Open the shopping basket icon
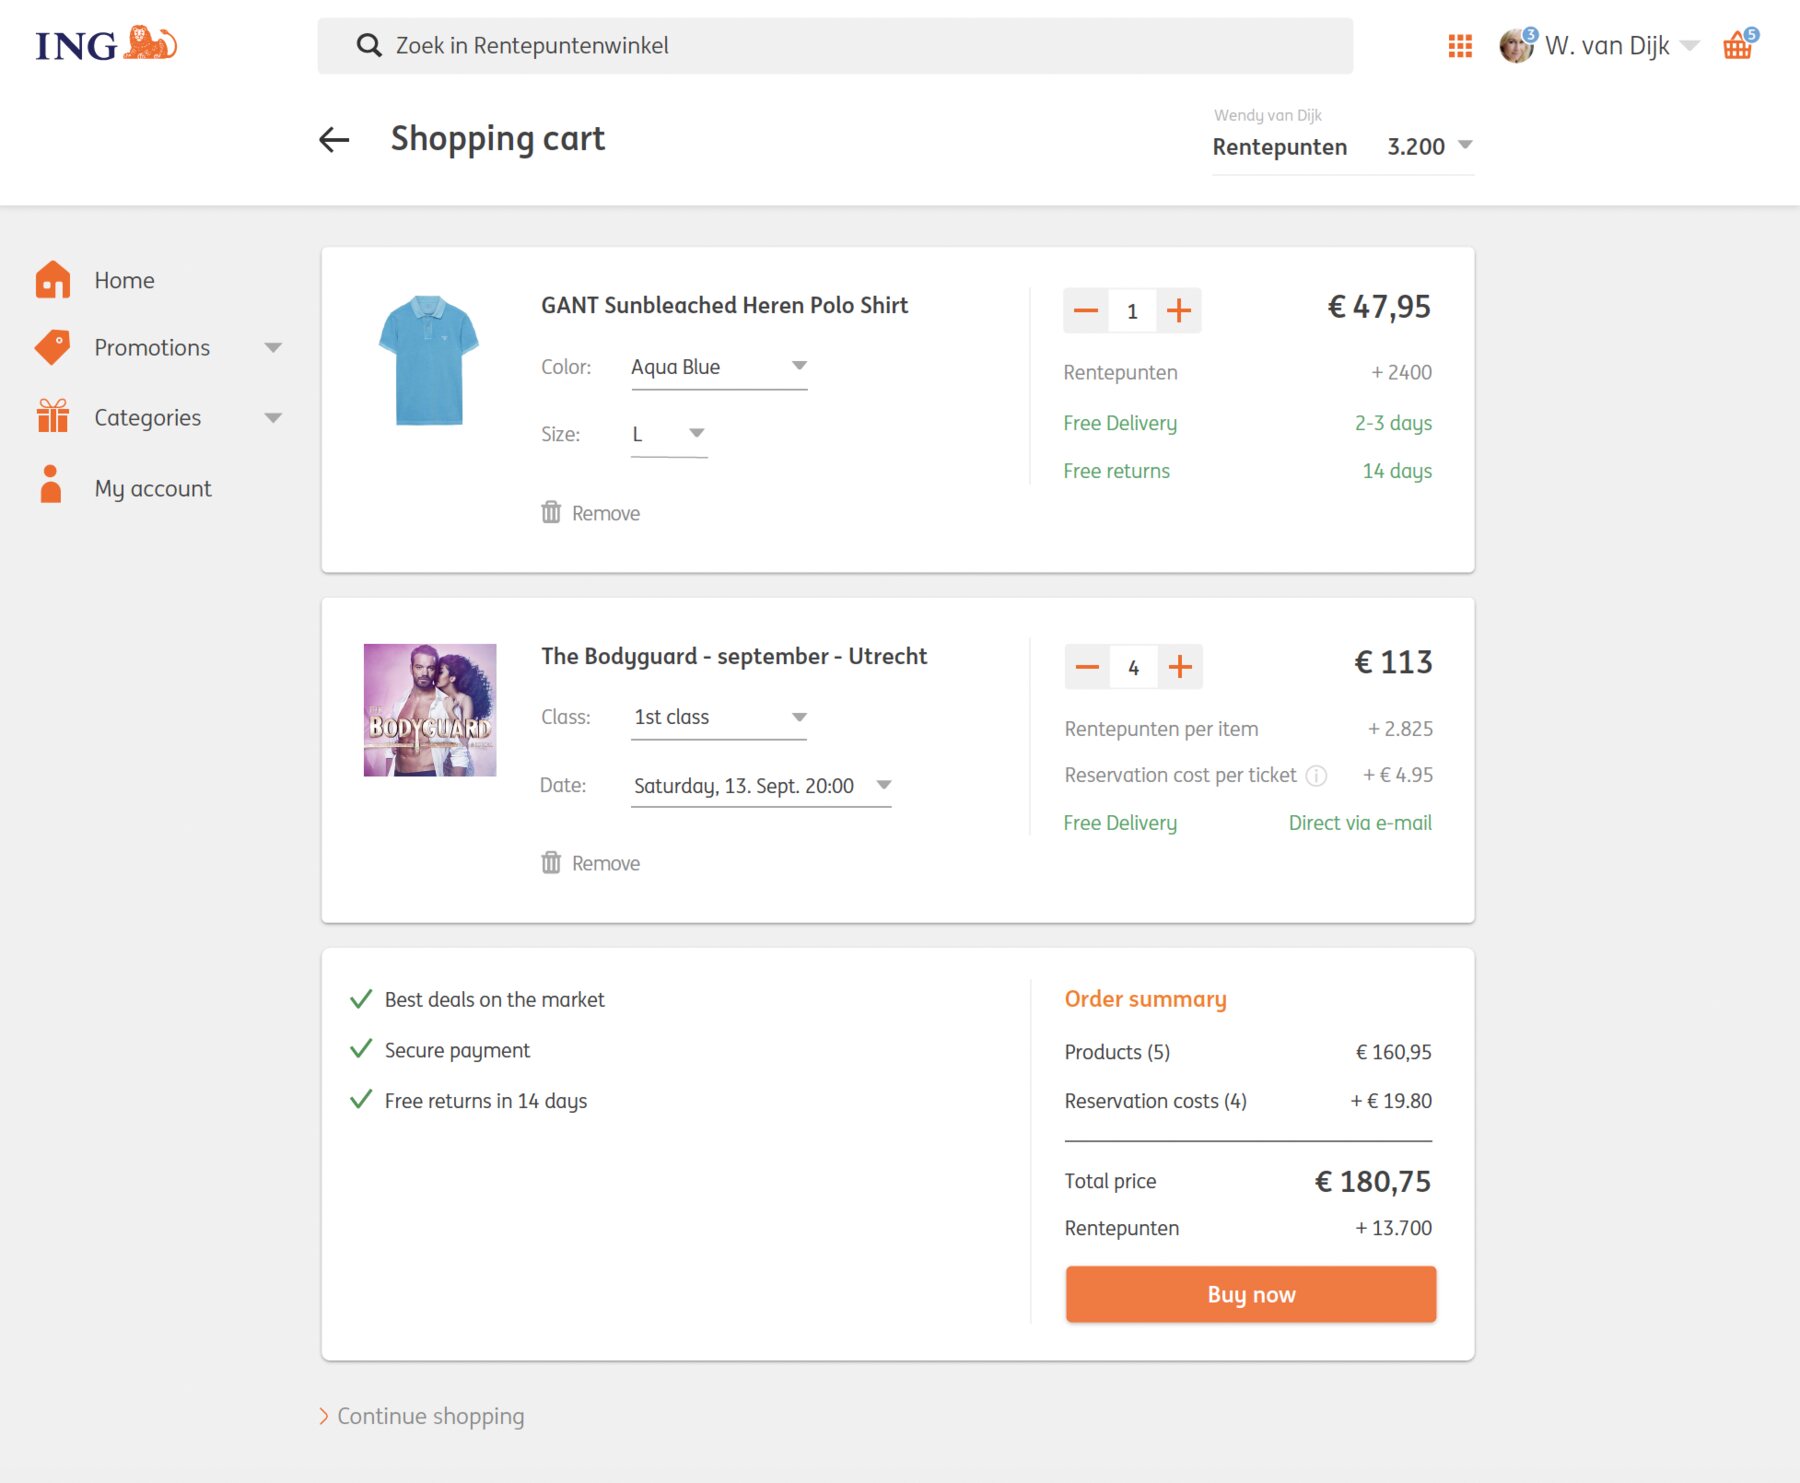Viewport: 1800px width, 1483px height. pyautogui.click(x=1738, y=45)
